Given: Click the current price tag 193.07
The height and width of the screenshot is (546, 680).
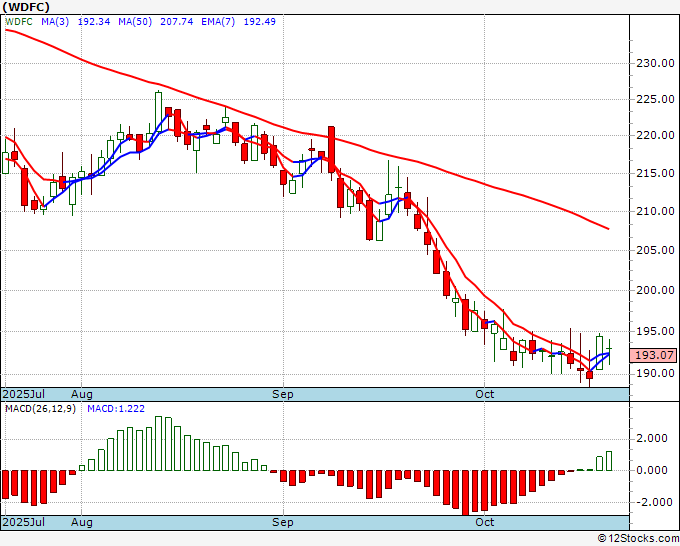Looking at the screenshot, I should 654,356.
